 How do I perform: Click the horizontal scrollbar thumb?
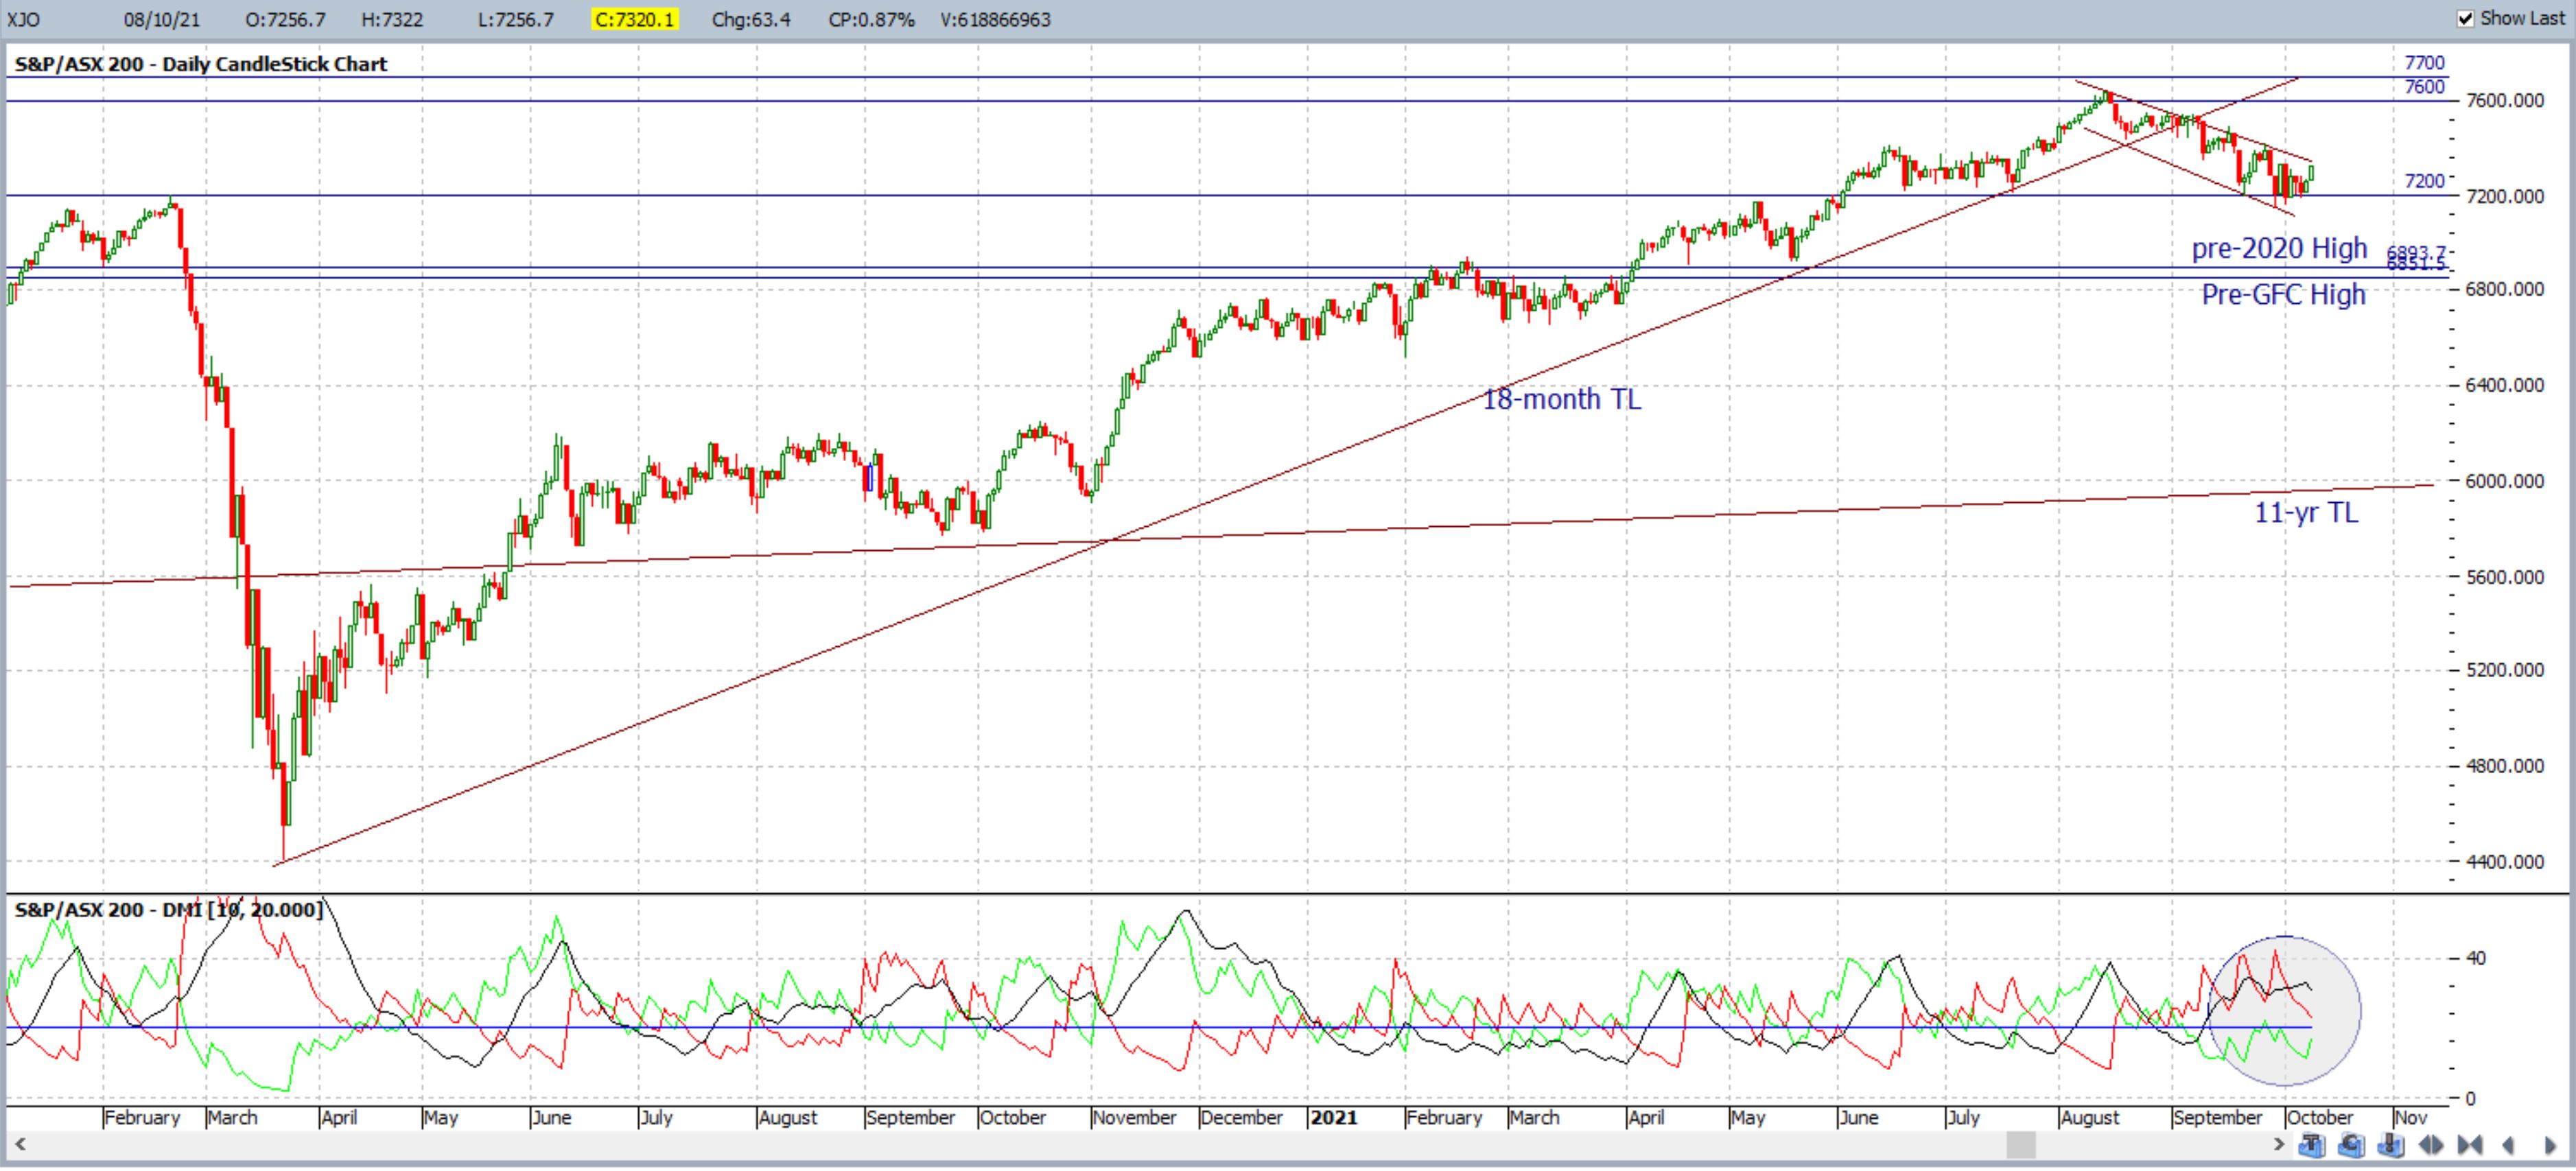[x=2021, y=1144]
